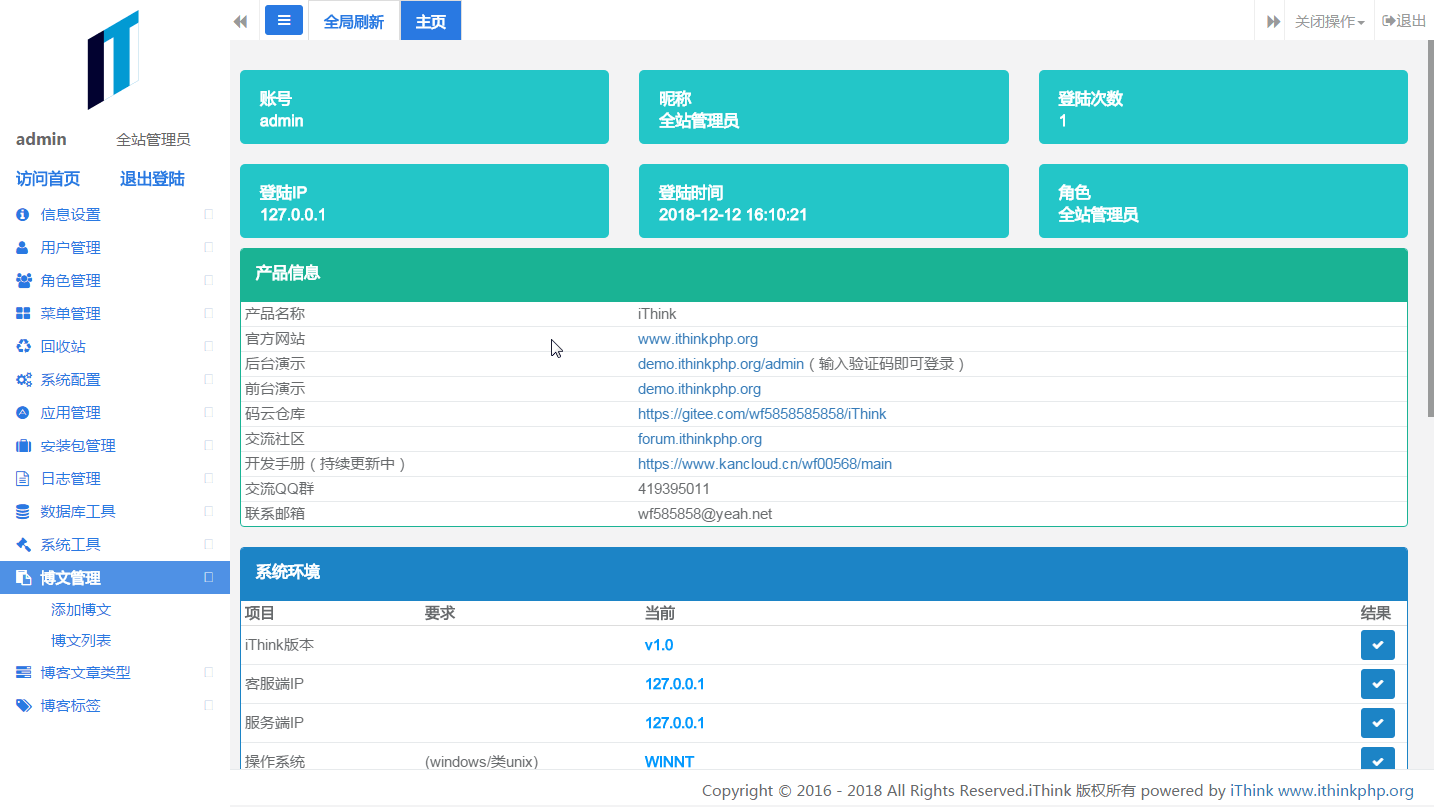The width and height of the screenshot is (1434, 807).
Task: Expand the 用户管理 menu arrow
Action: click(209, 247)
